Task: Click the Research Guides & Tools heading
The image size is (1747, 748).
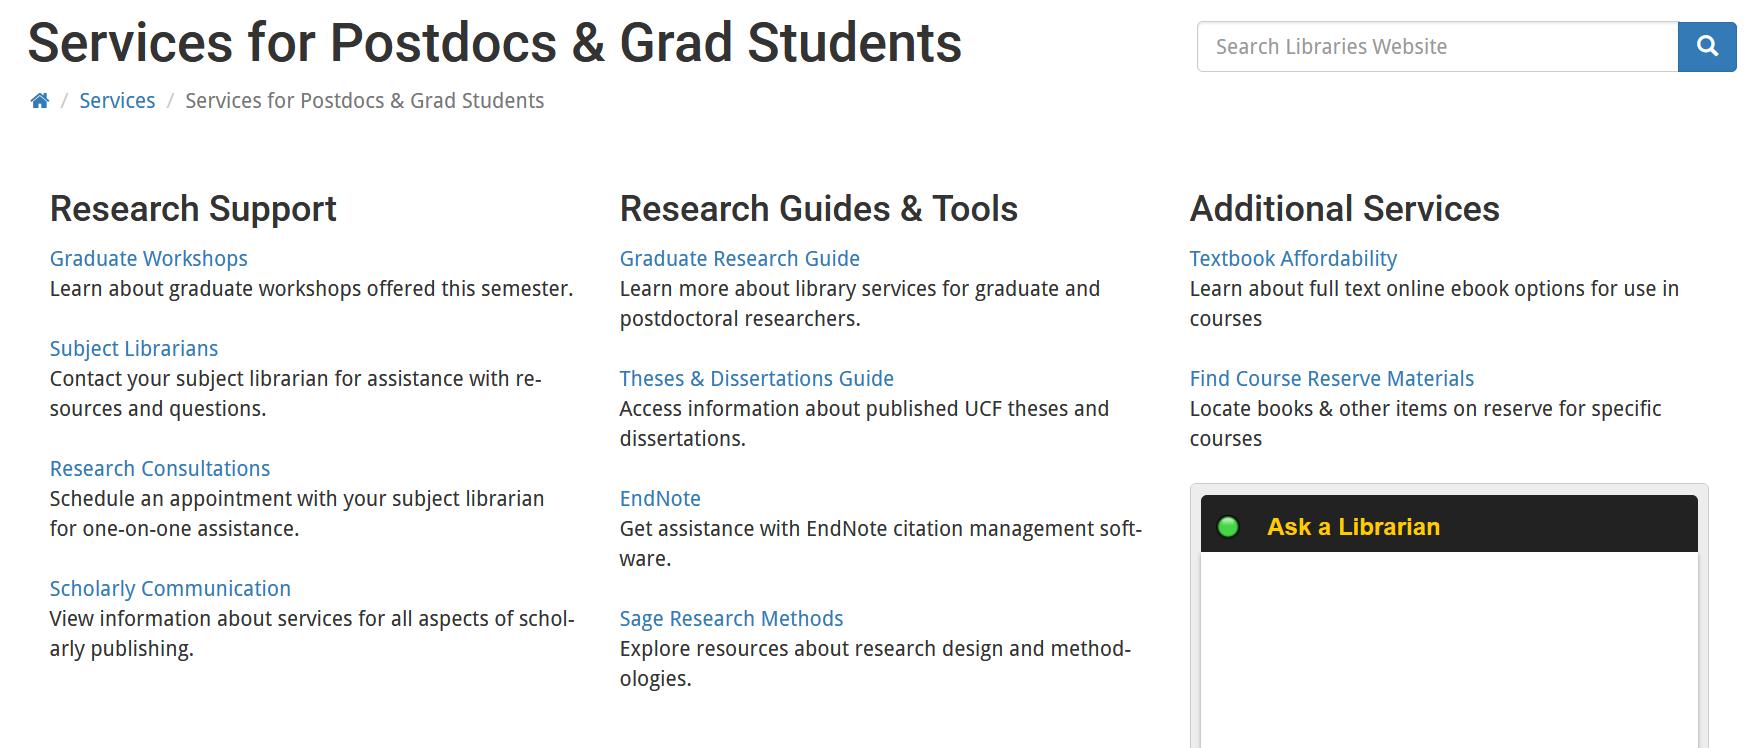Action: pos(819,209)
